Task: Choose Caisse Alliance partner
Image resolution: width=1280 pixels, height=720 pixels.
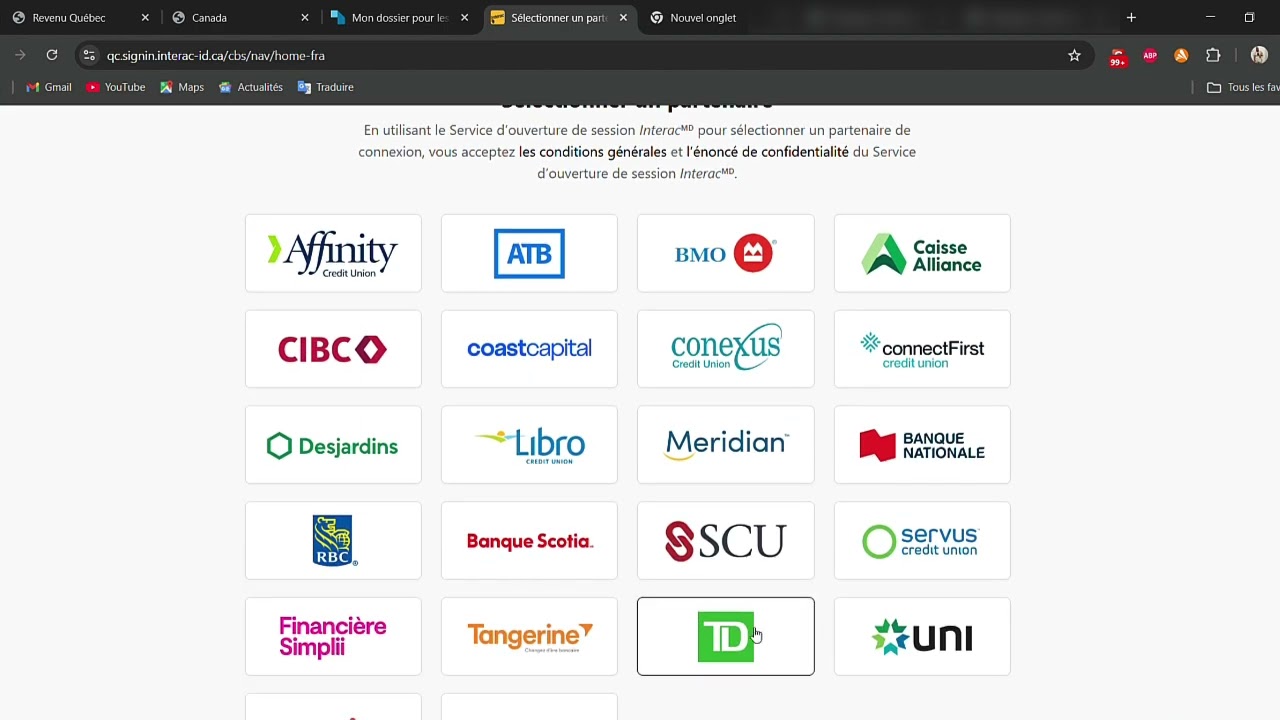Action: tap(922, 253)
